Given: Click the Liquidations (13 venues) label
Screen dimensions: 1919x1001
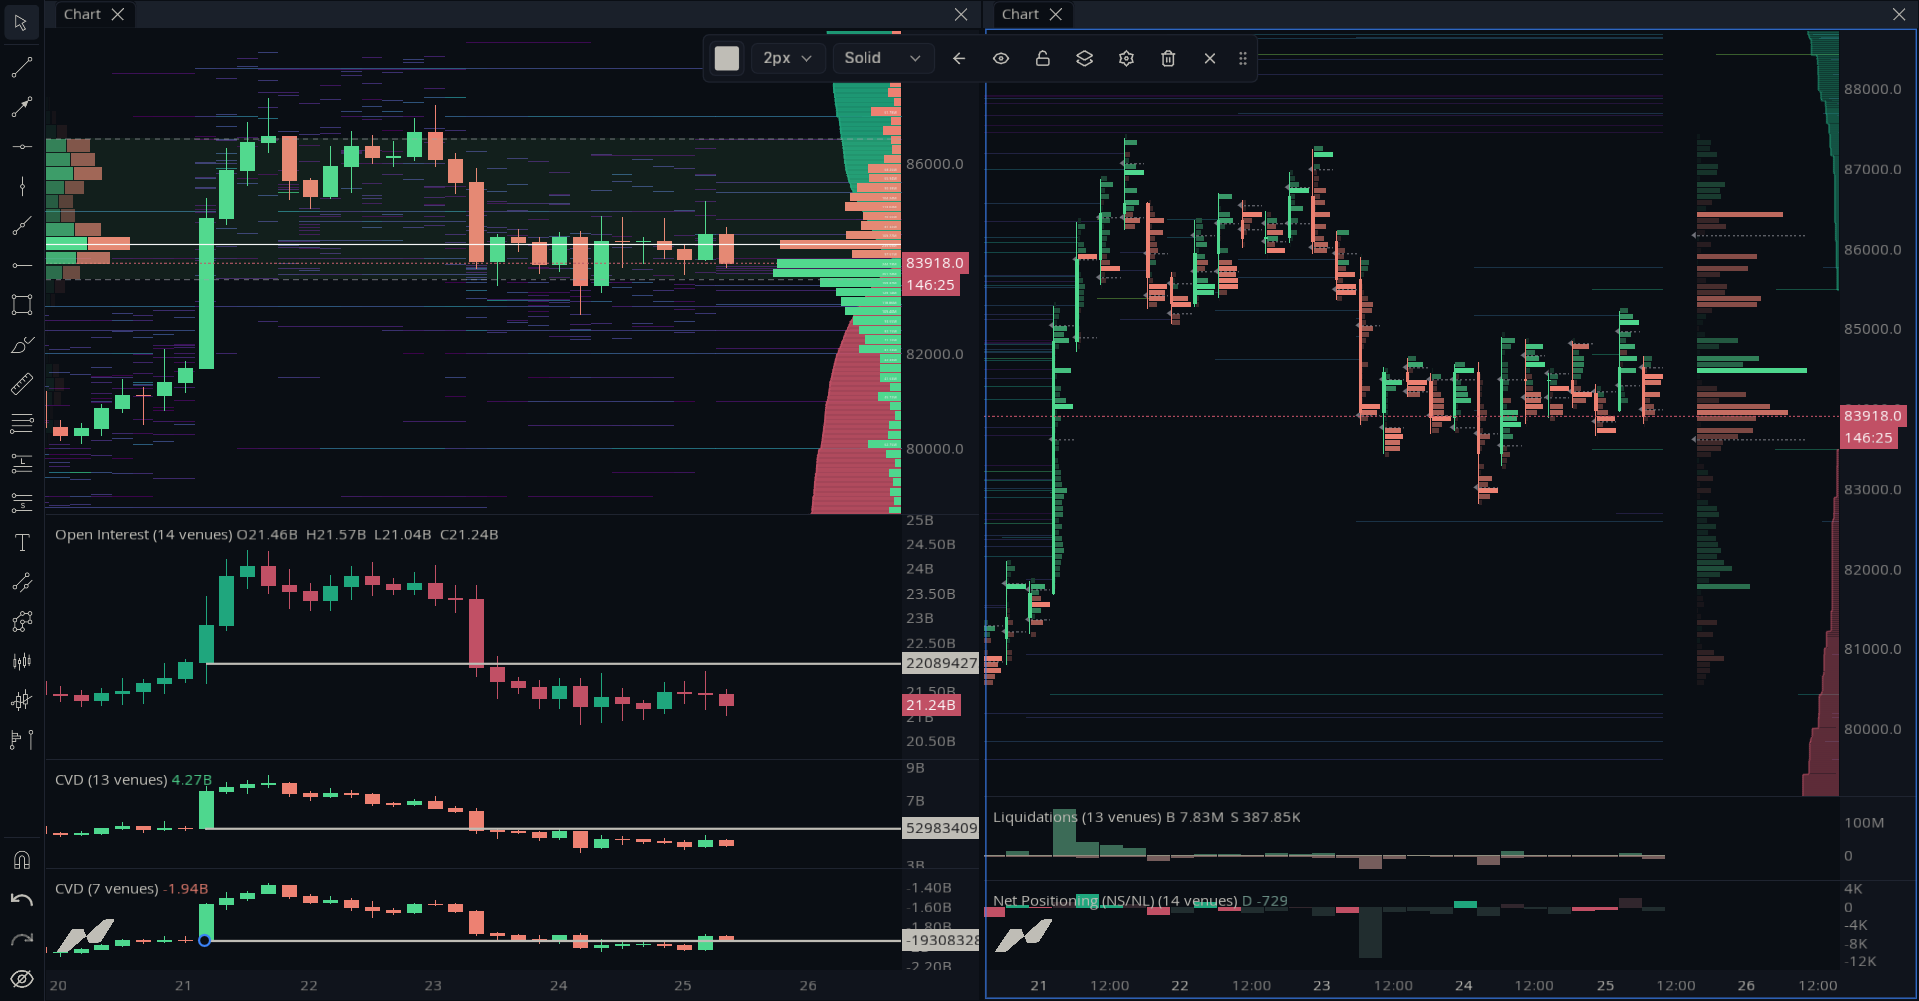Looking at the screenshot, I should [1077, 817].
